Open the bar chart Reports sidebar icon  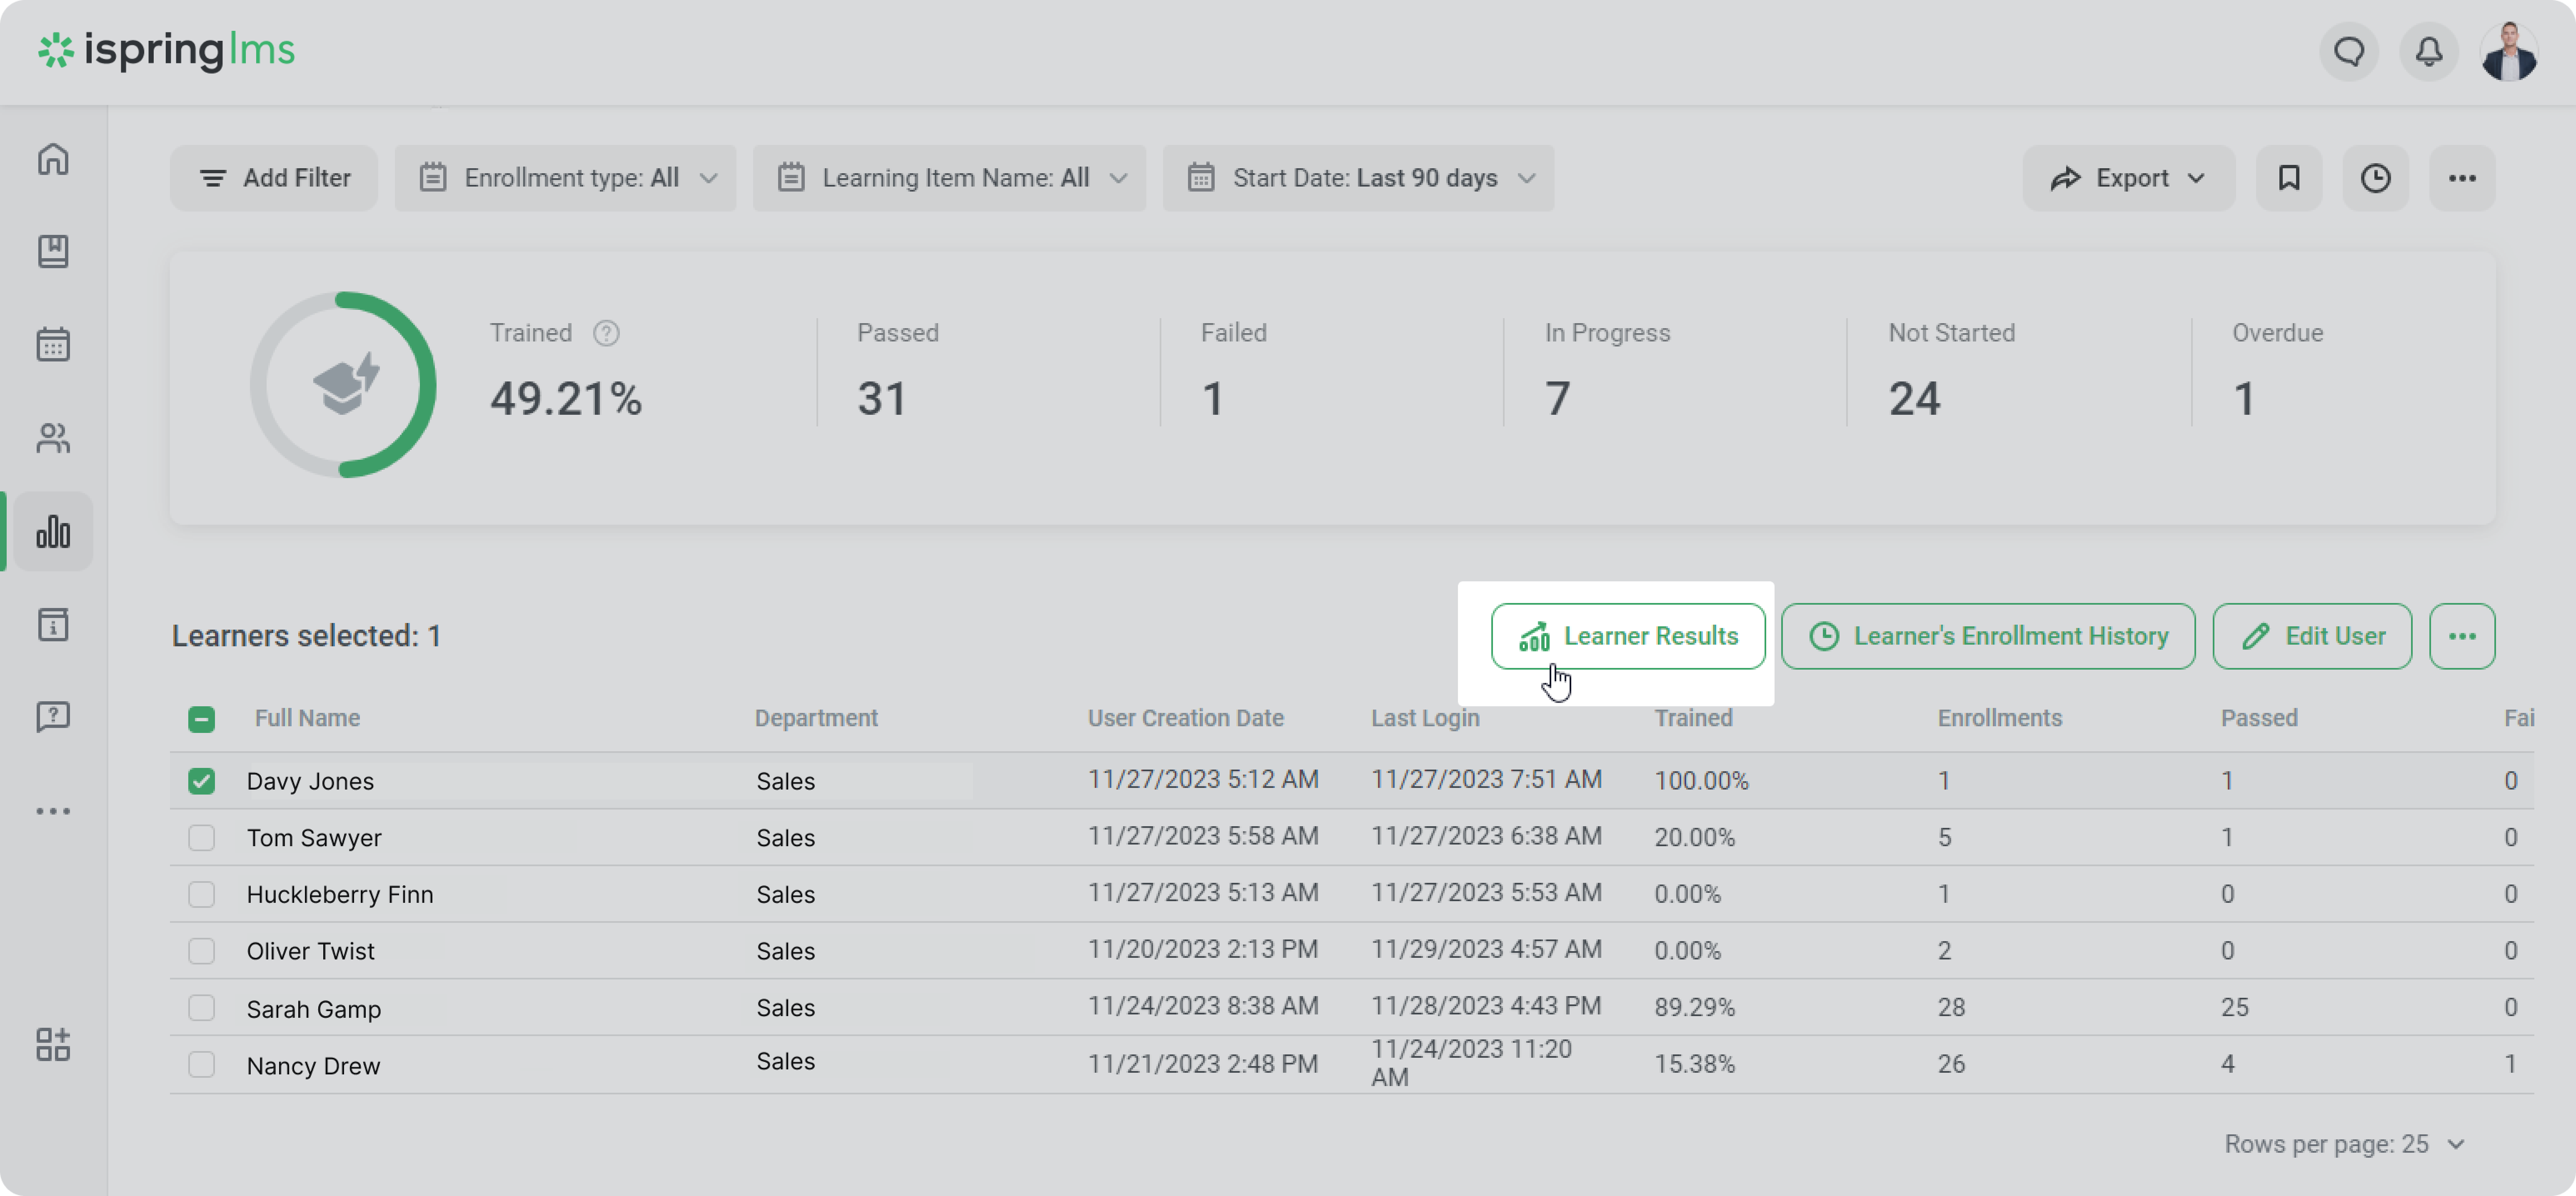click(53, 531)
